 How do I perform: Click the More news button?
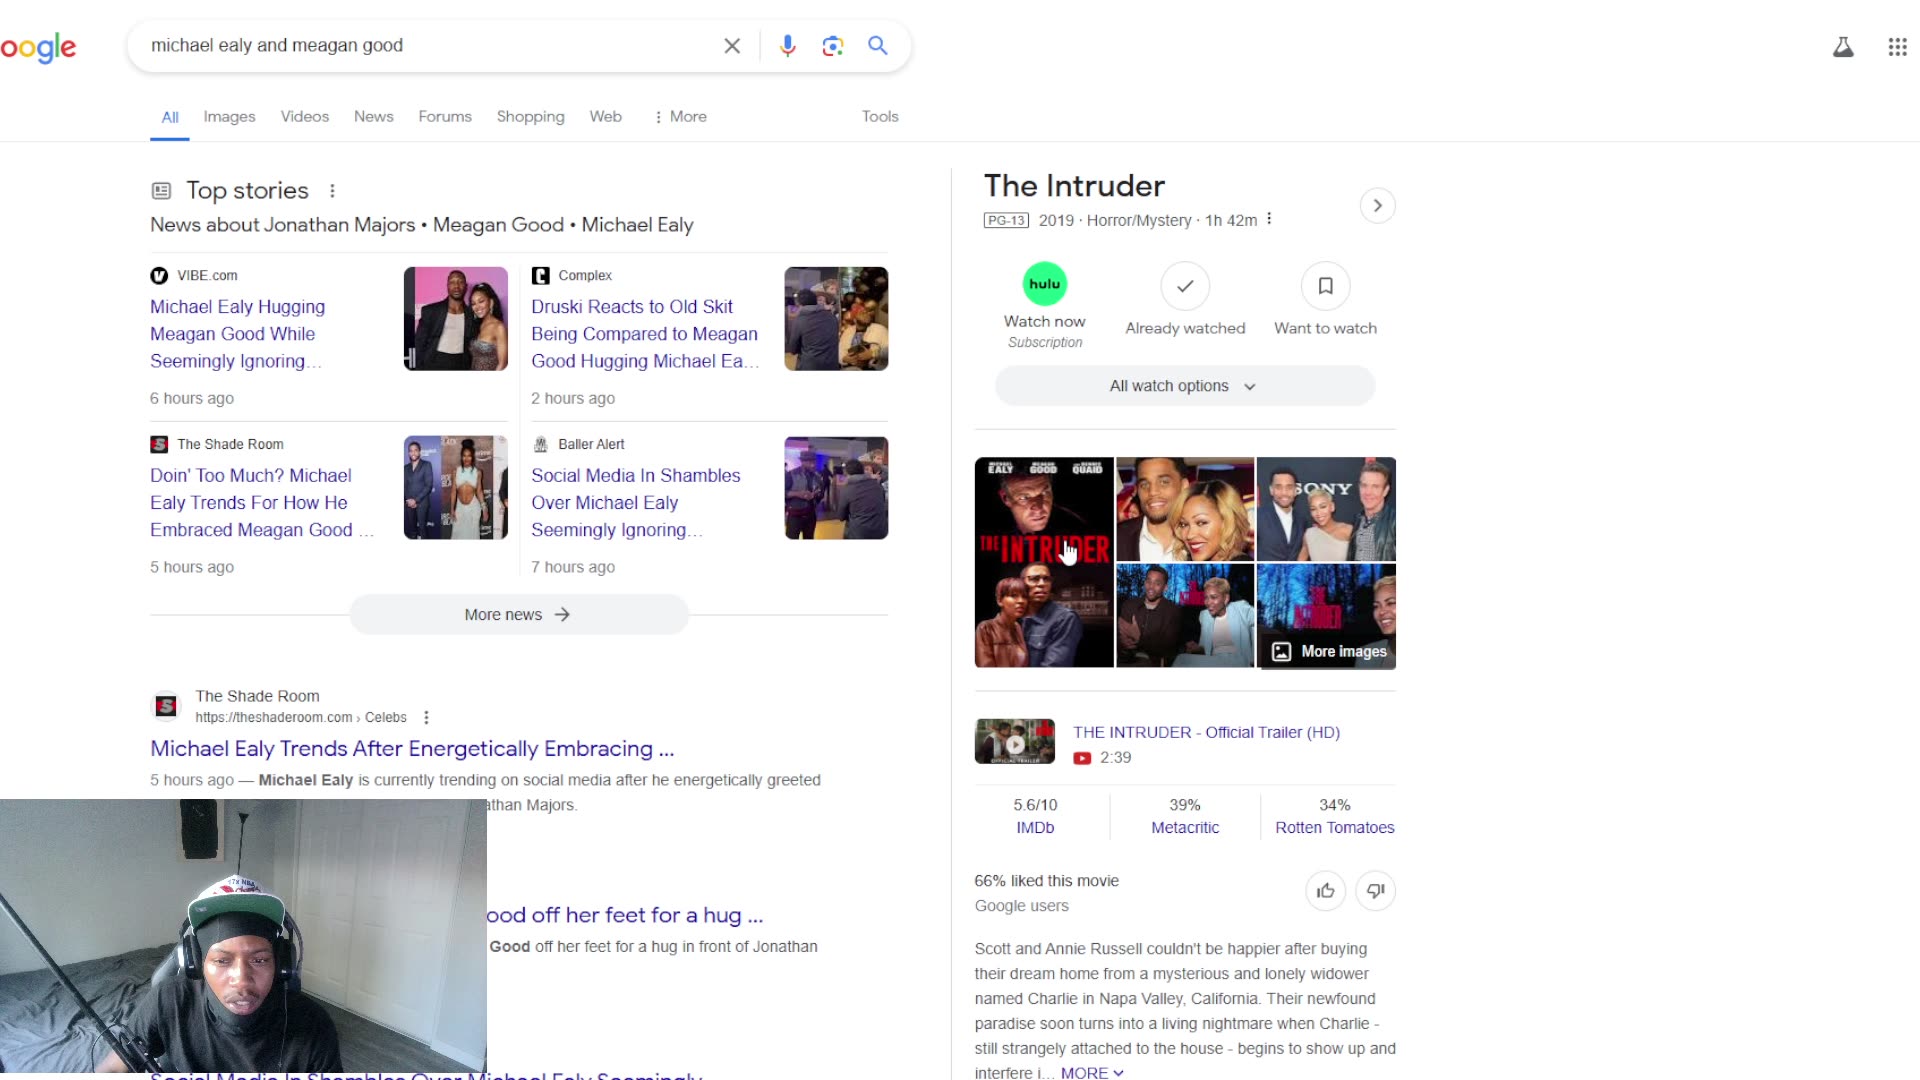click(518, 615)
